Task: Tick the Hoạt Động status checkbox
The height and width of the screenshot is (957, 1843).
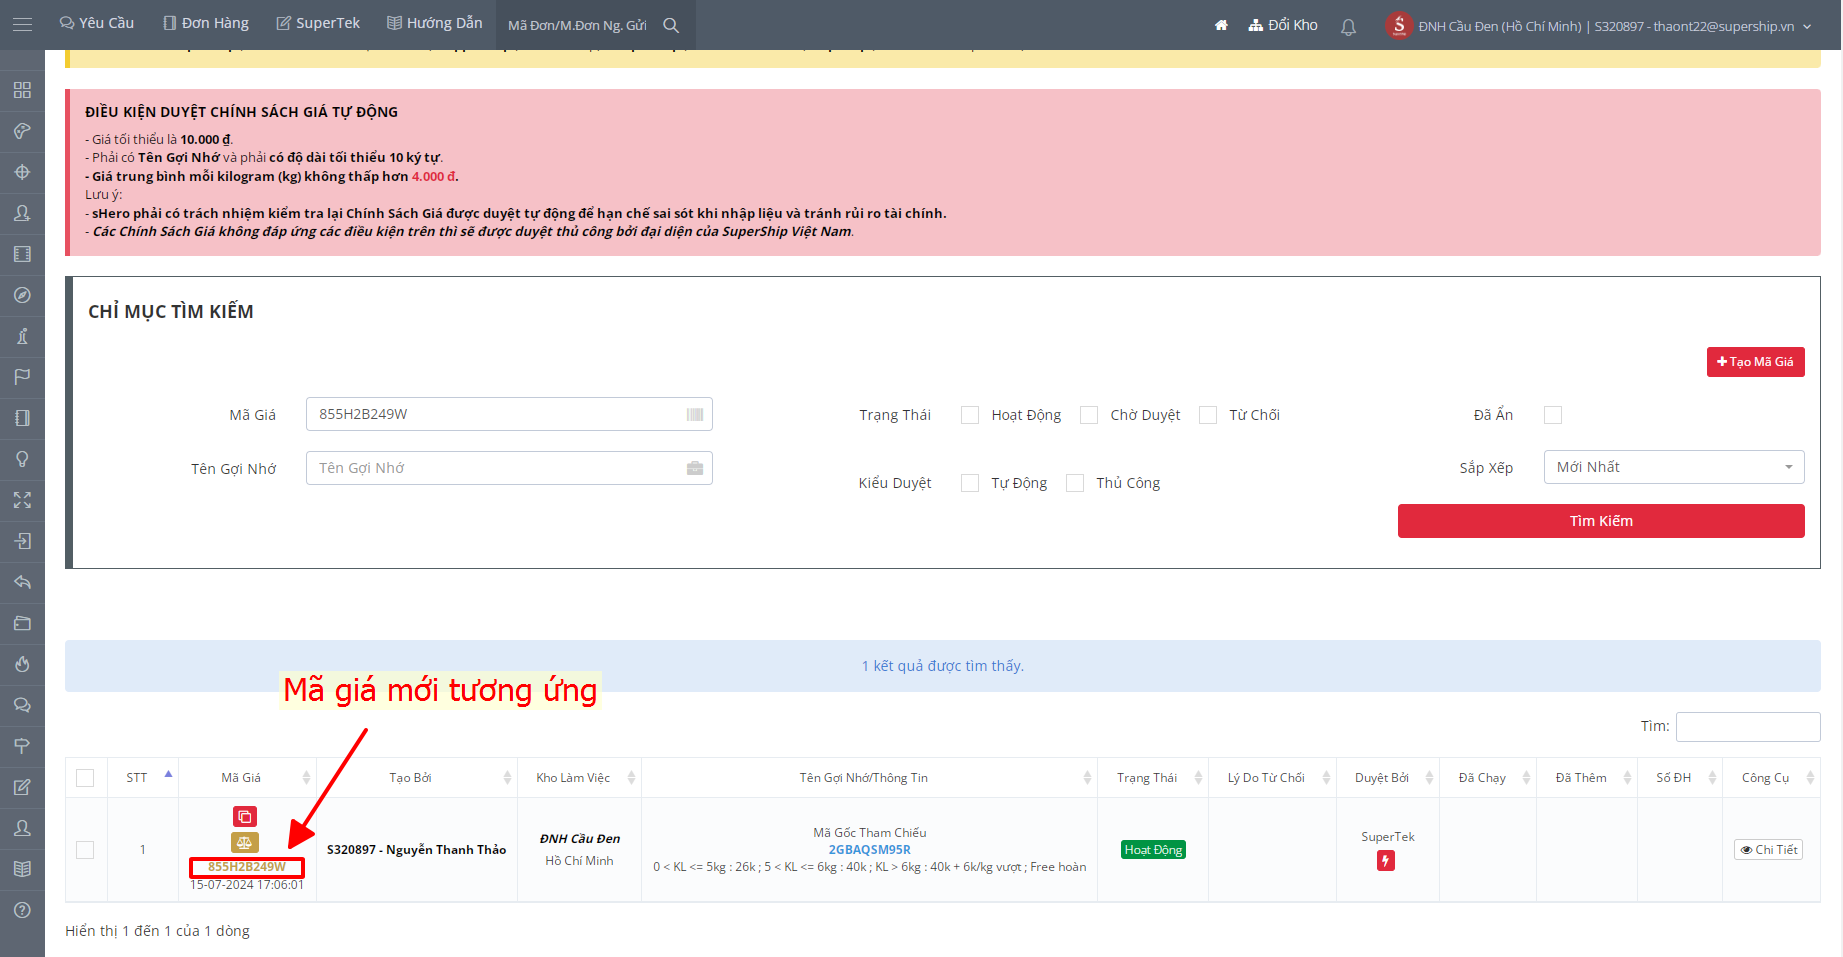Action: (x=970, y=415)
